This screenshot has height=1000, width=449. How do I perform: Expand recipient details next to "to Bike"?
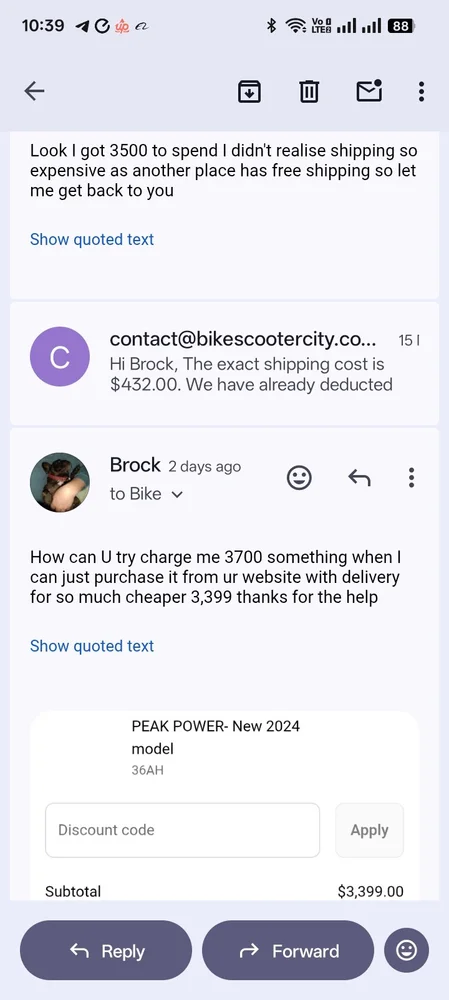[177, 494]
